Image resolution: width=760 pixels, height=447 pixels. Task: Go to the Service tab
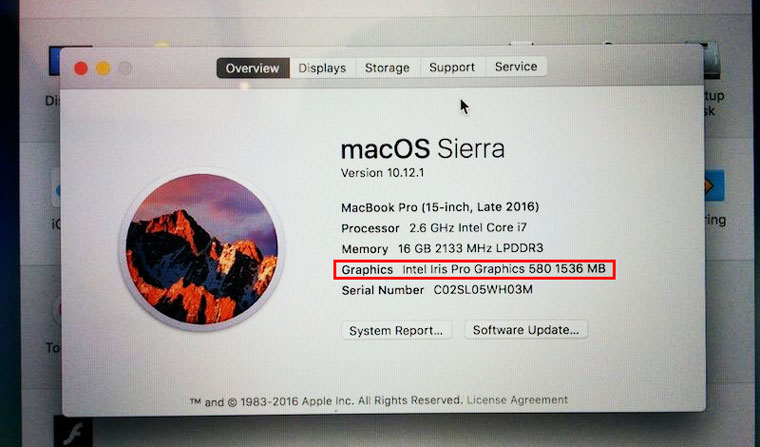click(516, 66)
